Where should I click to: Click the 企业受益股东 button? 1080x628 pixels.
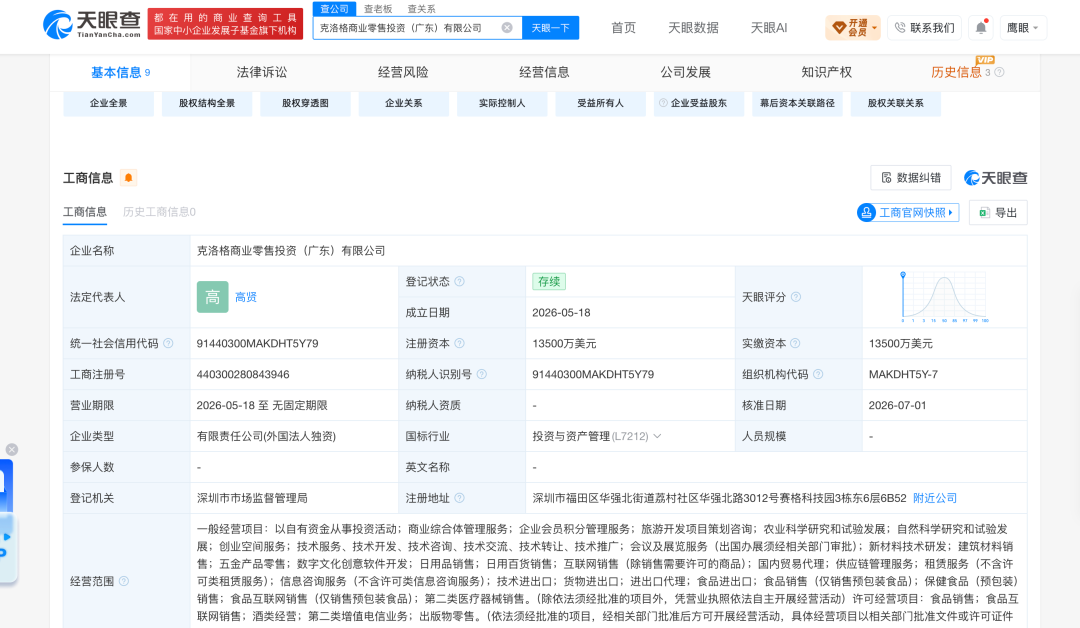pyautogui.click(x=699, y=103)
